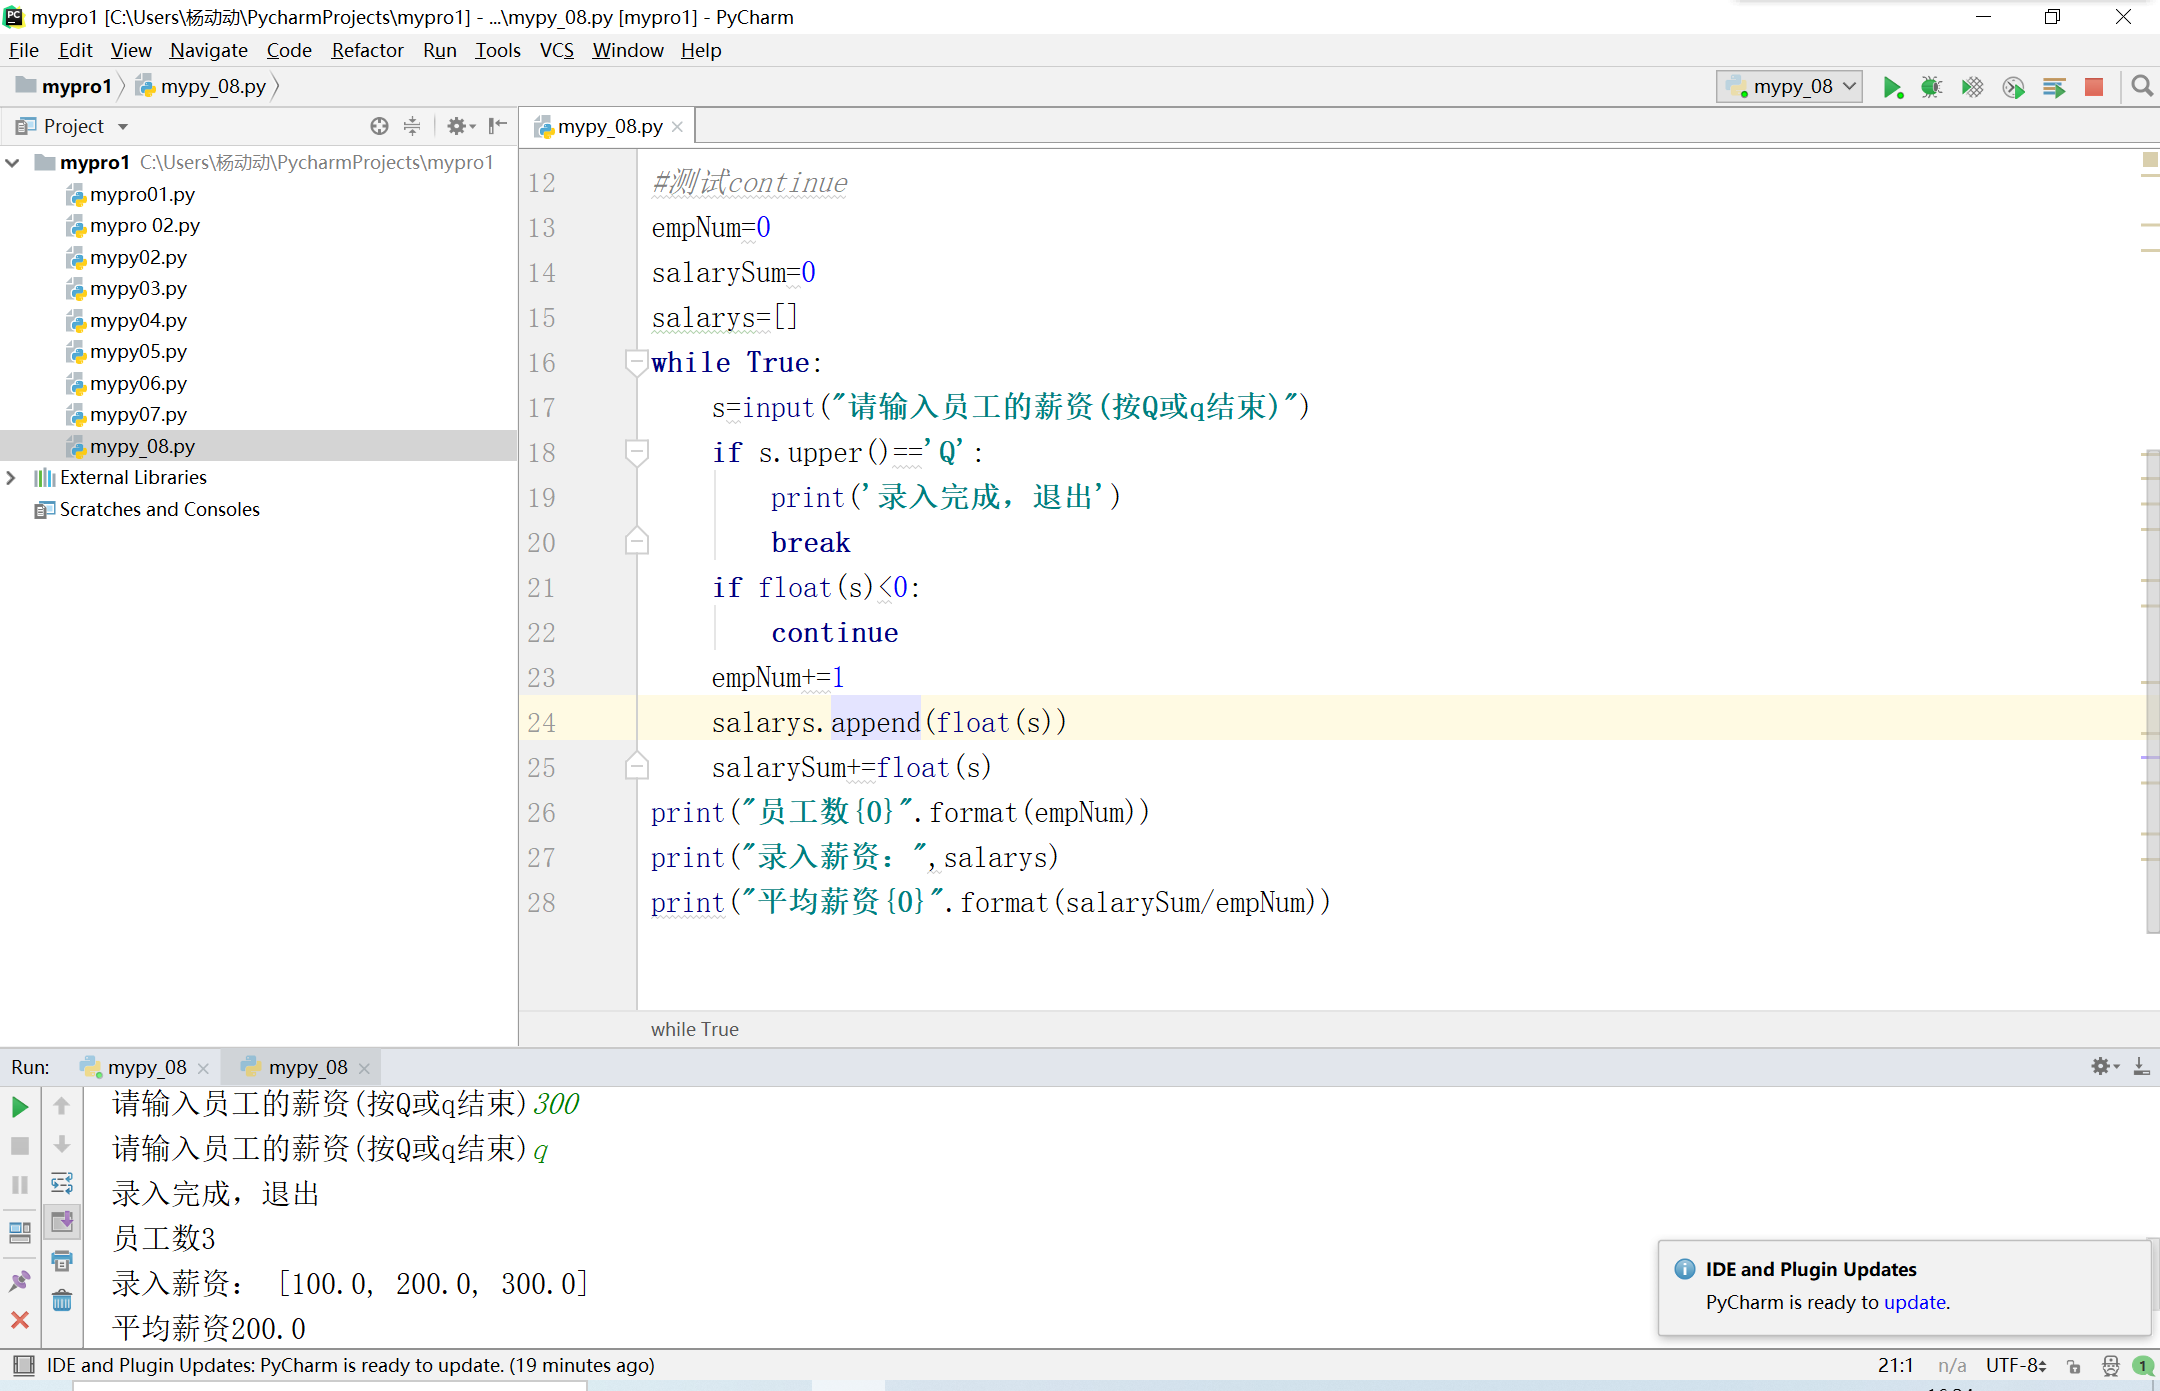Viewport: 2160px width, 1391px height.
Task: Toggle scroll to end in Run console
Action: point(61,1222)
